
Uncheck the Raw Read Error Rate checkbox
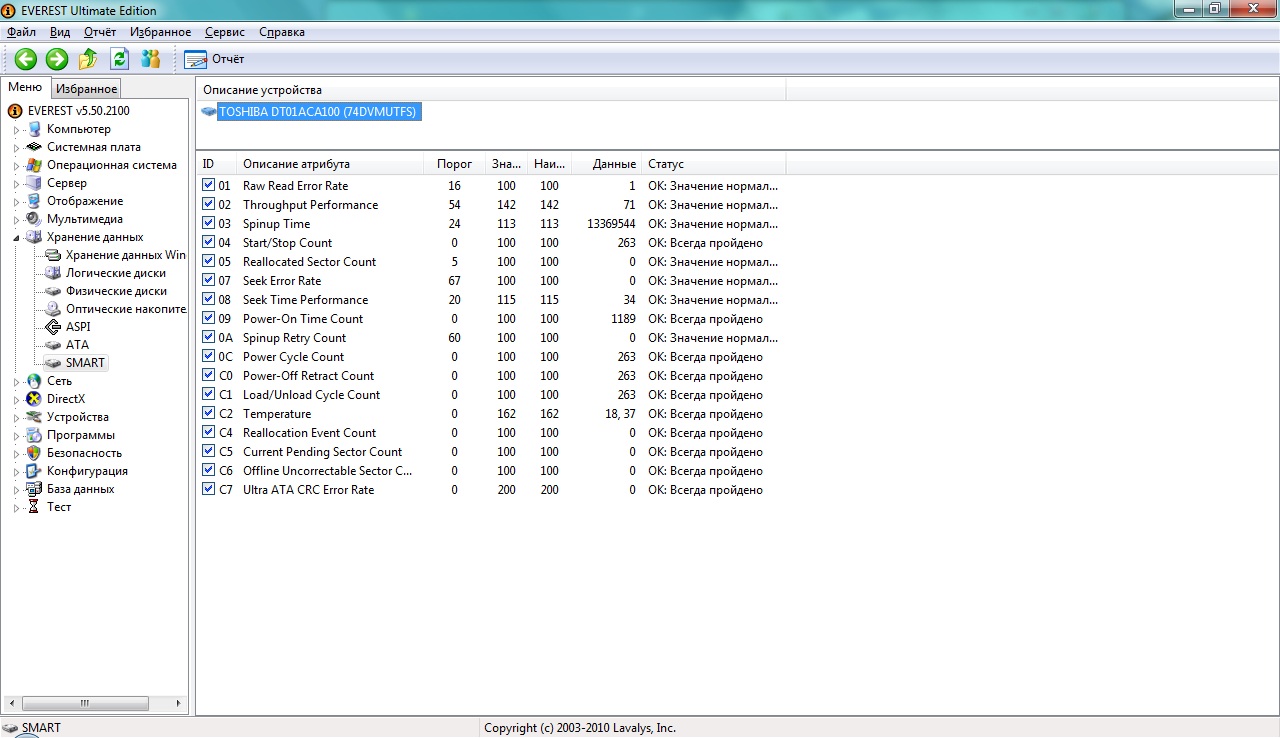pos(208,185)
